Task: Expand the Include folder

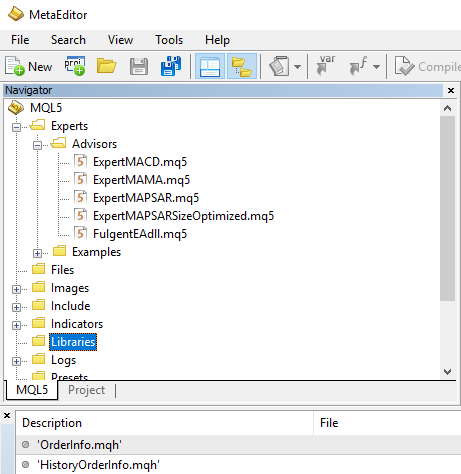Action: 16,307
